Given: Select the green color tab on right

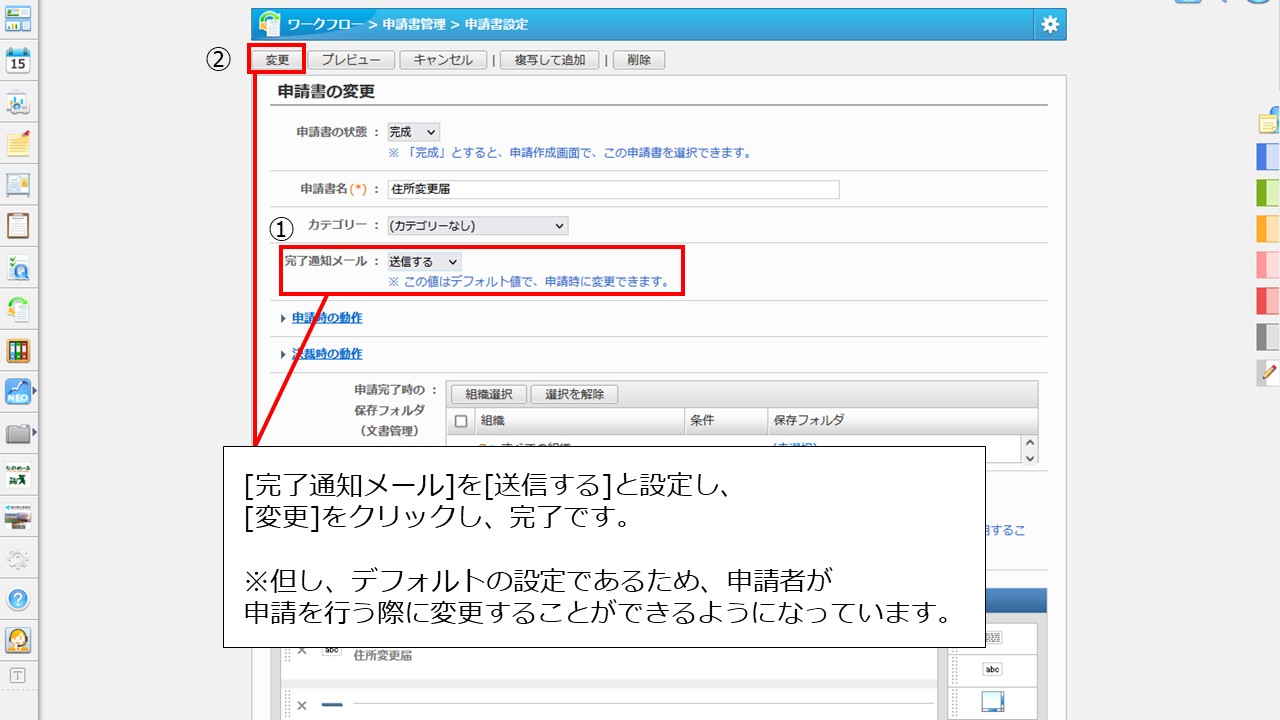Looking at the screenshot, I should point(1268,192).
